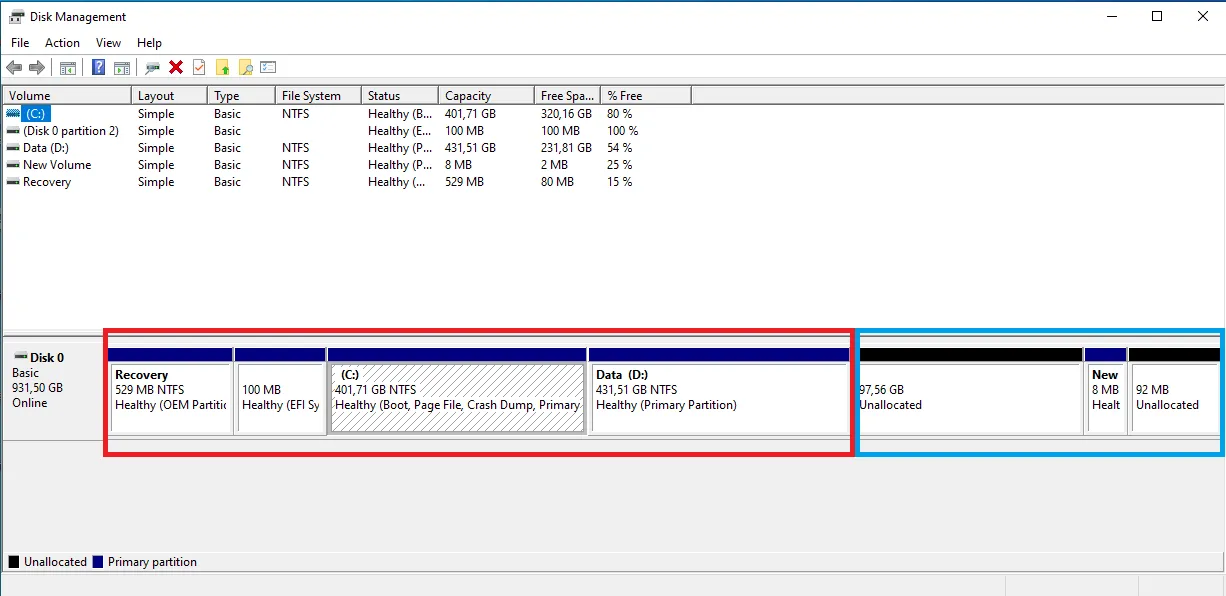Click the checklist settings toolbar icon
Image resolution: width=1226 pixels, height=596 pixels.
click(x=268, y=68)
